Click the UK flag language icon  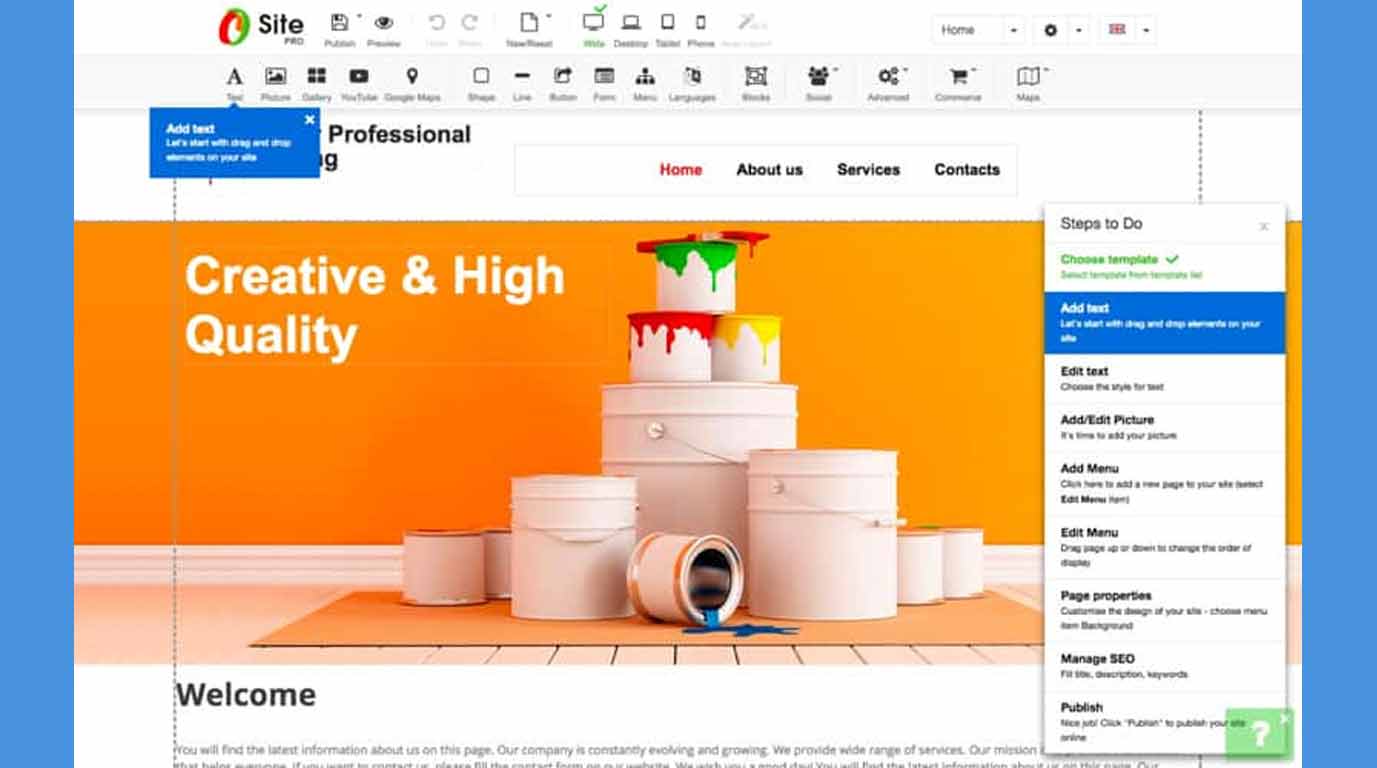tap(1117, 30)
